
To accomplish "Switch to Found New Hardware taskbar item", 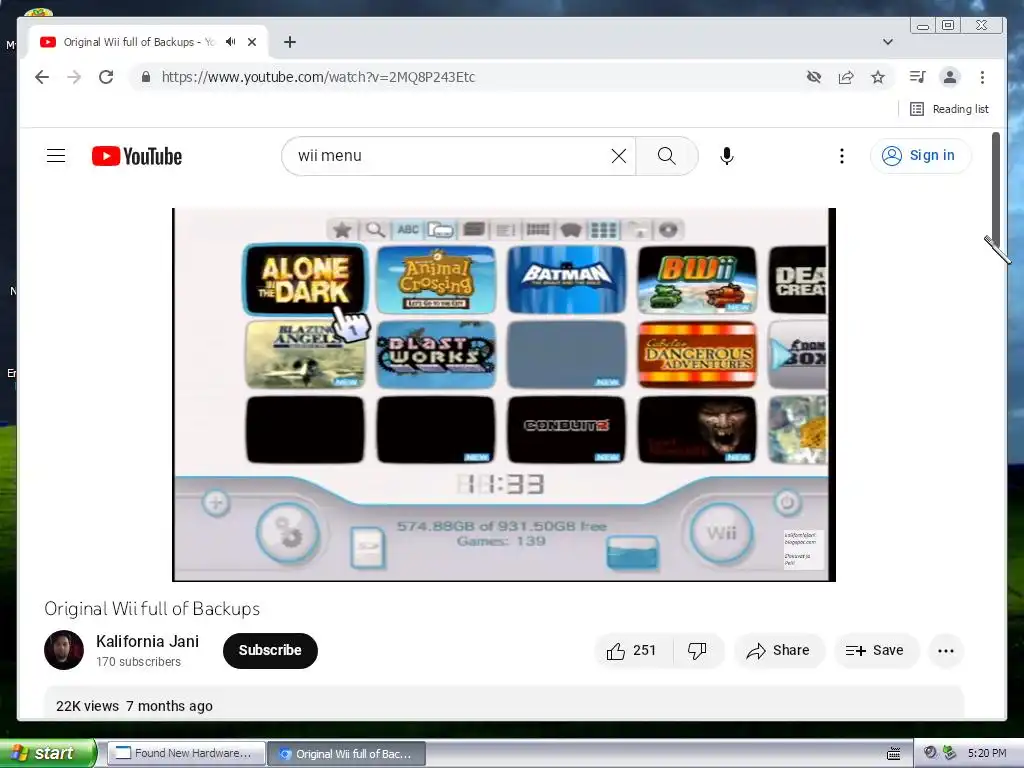I will 186,753.
